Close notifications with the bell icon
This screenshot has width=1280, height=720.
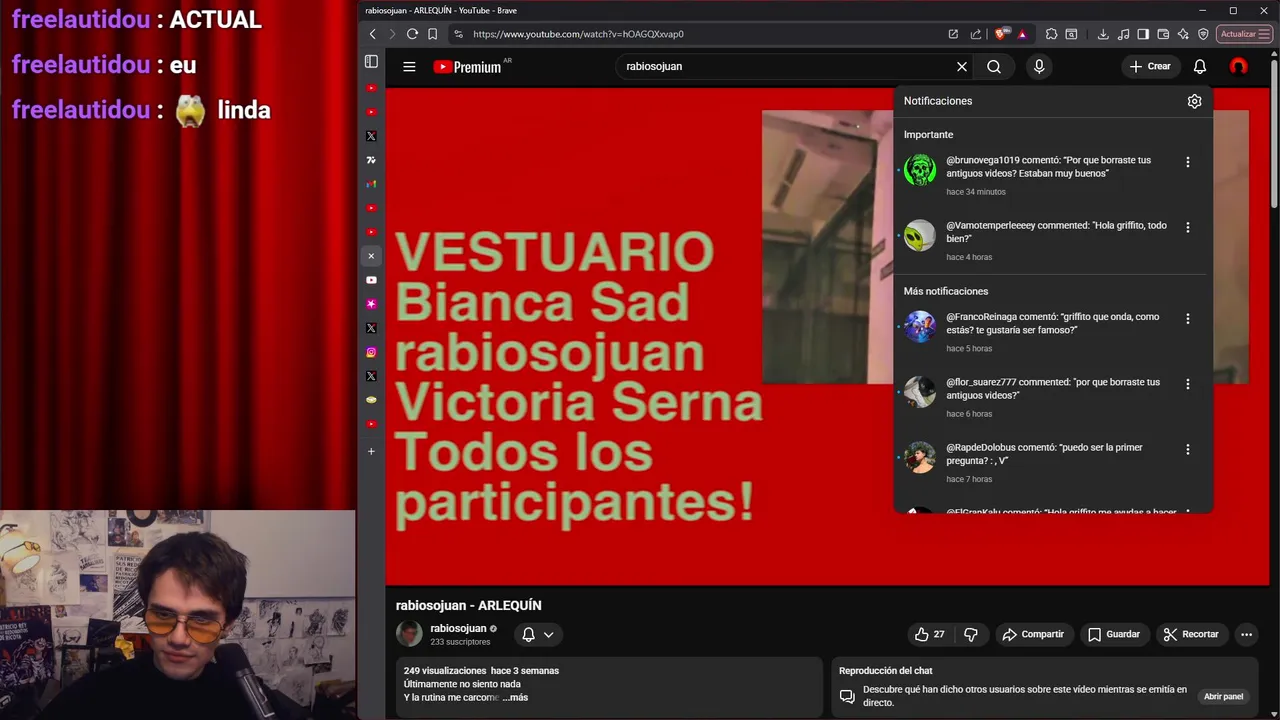point(1200,66)
